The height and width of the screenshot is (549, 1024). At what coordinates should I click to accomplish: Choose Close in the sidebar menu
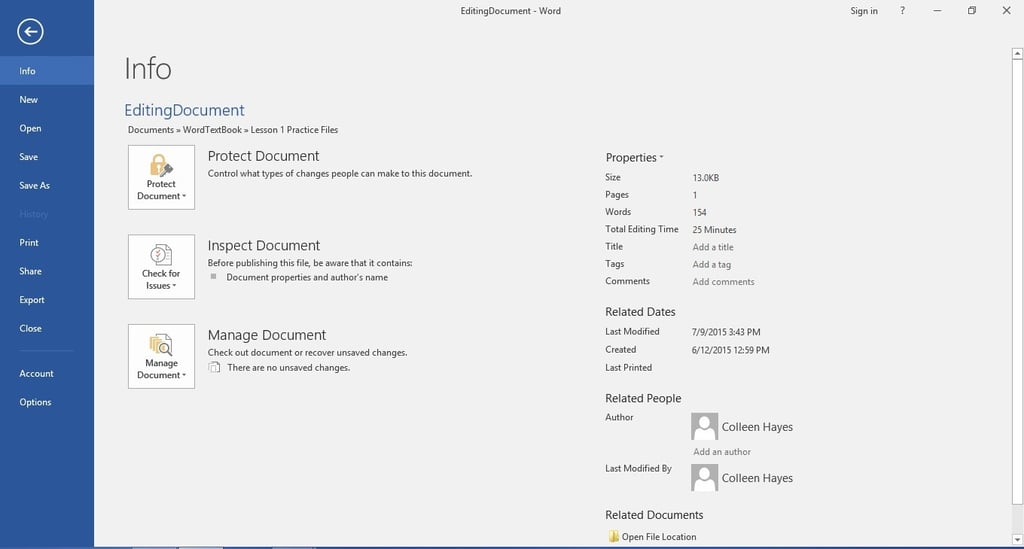tap(47, 328)
